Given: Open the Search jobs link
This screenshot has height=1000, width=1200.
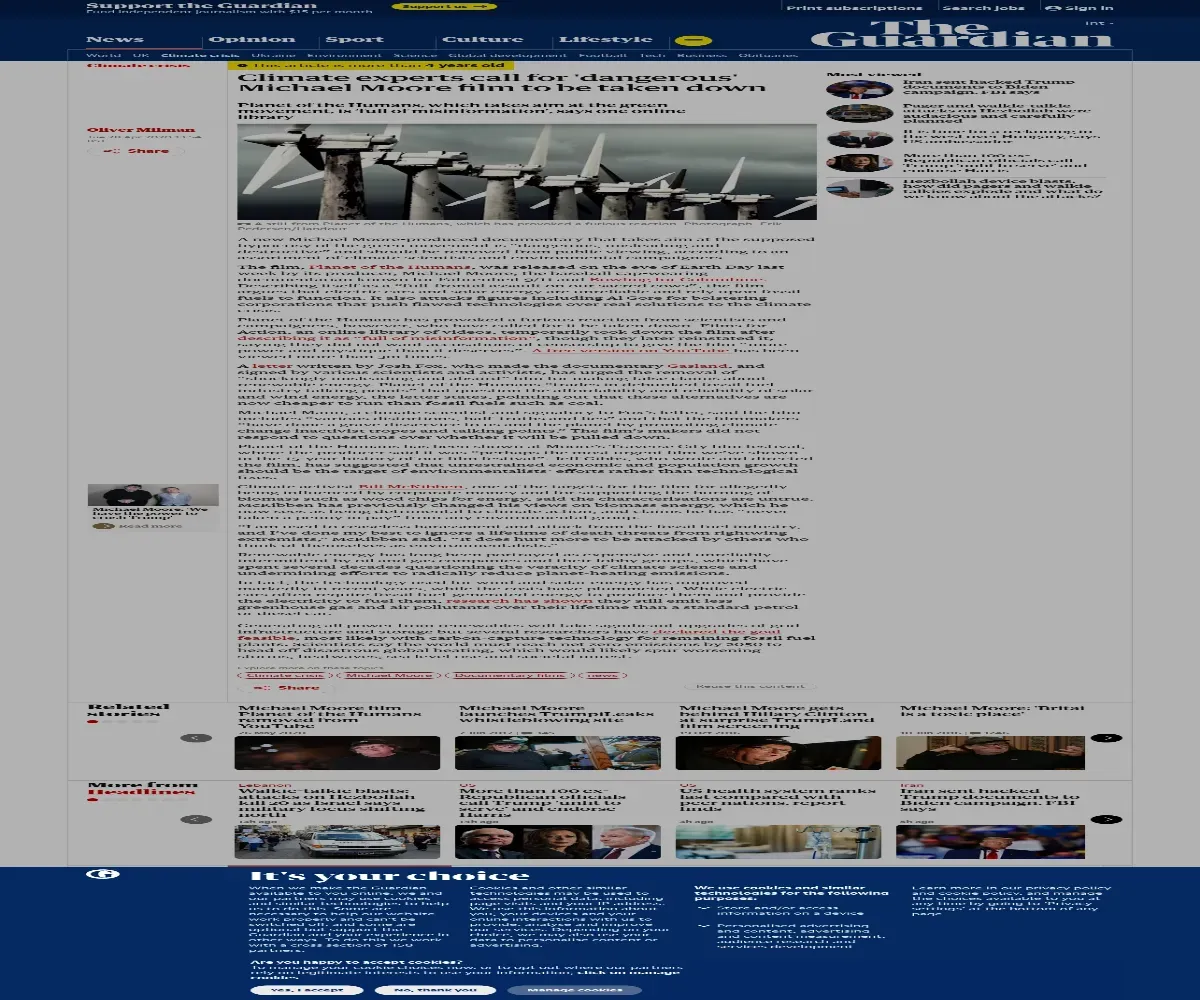Looking at the screenshot, I should (984, 7).
